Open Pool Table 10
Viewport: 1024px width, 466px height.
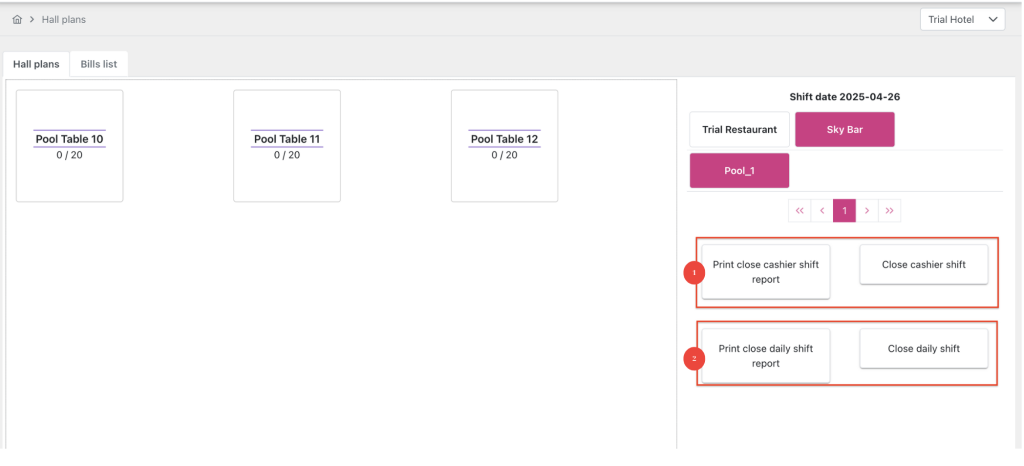[x=69, y=146]
